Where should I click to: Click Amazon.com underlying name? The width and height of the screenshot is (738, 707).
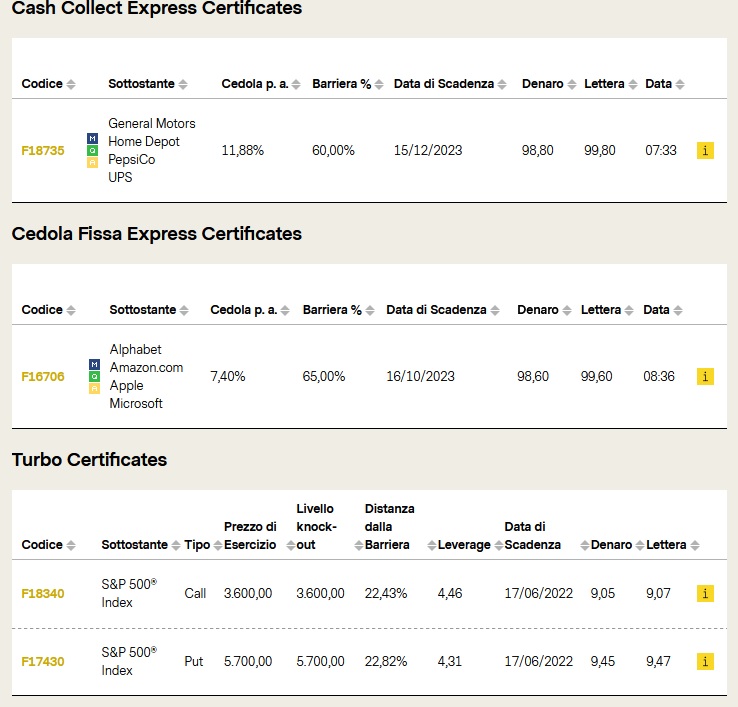146,367
